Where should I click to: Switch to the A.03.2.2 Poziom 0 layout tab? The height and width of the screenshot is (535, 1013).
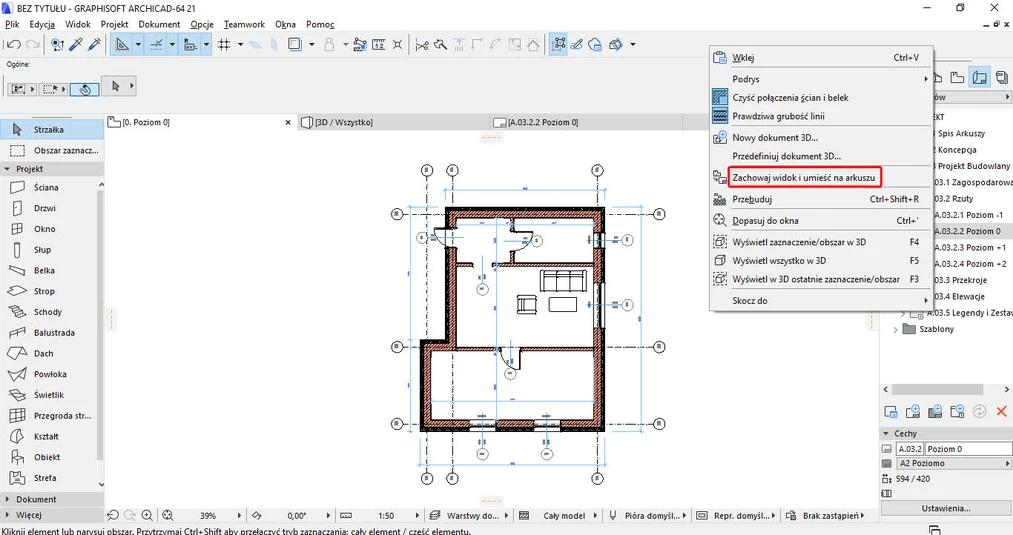tap(588, 122)
